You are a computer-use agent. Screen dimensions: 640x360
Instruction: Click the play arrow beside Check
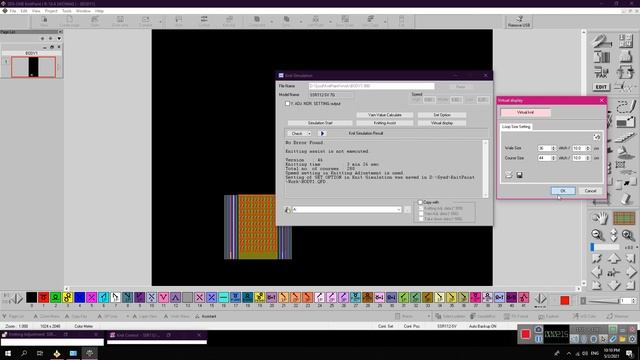pos(322,133)
